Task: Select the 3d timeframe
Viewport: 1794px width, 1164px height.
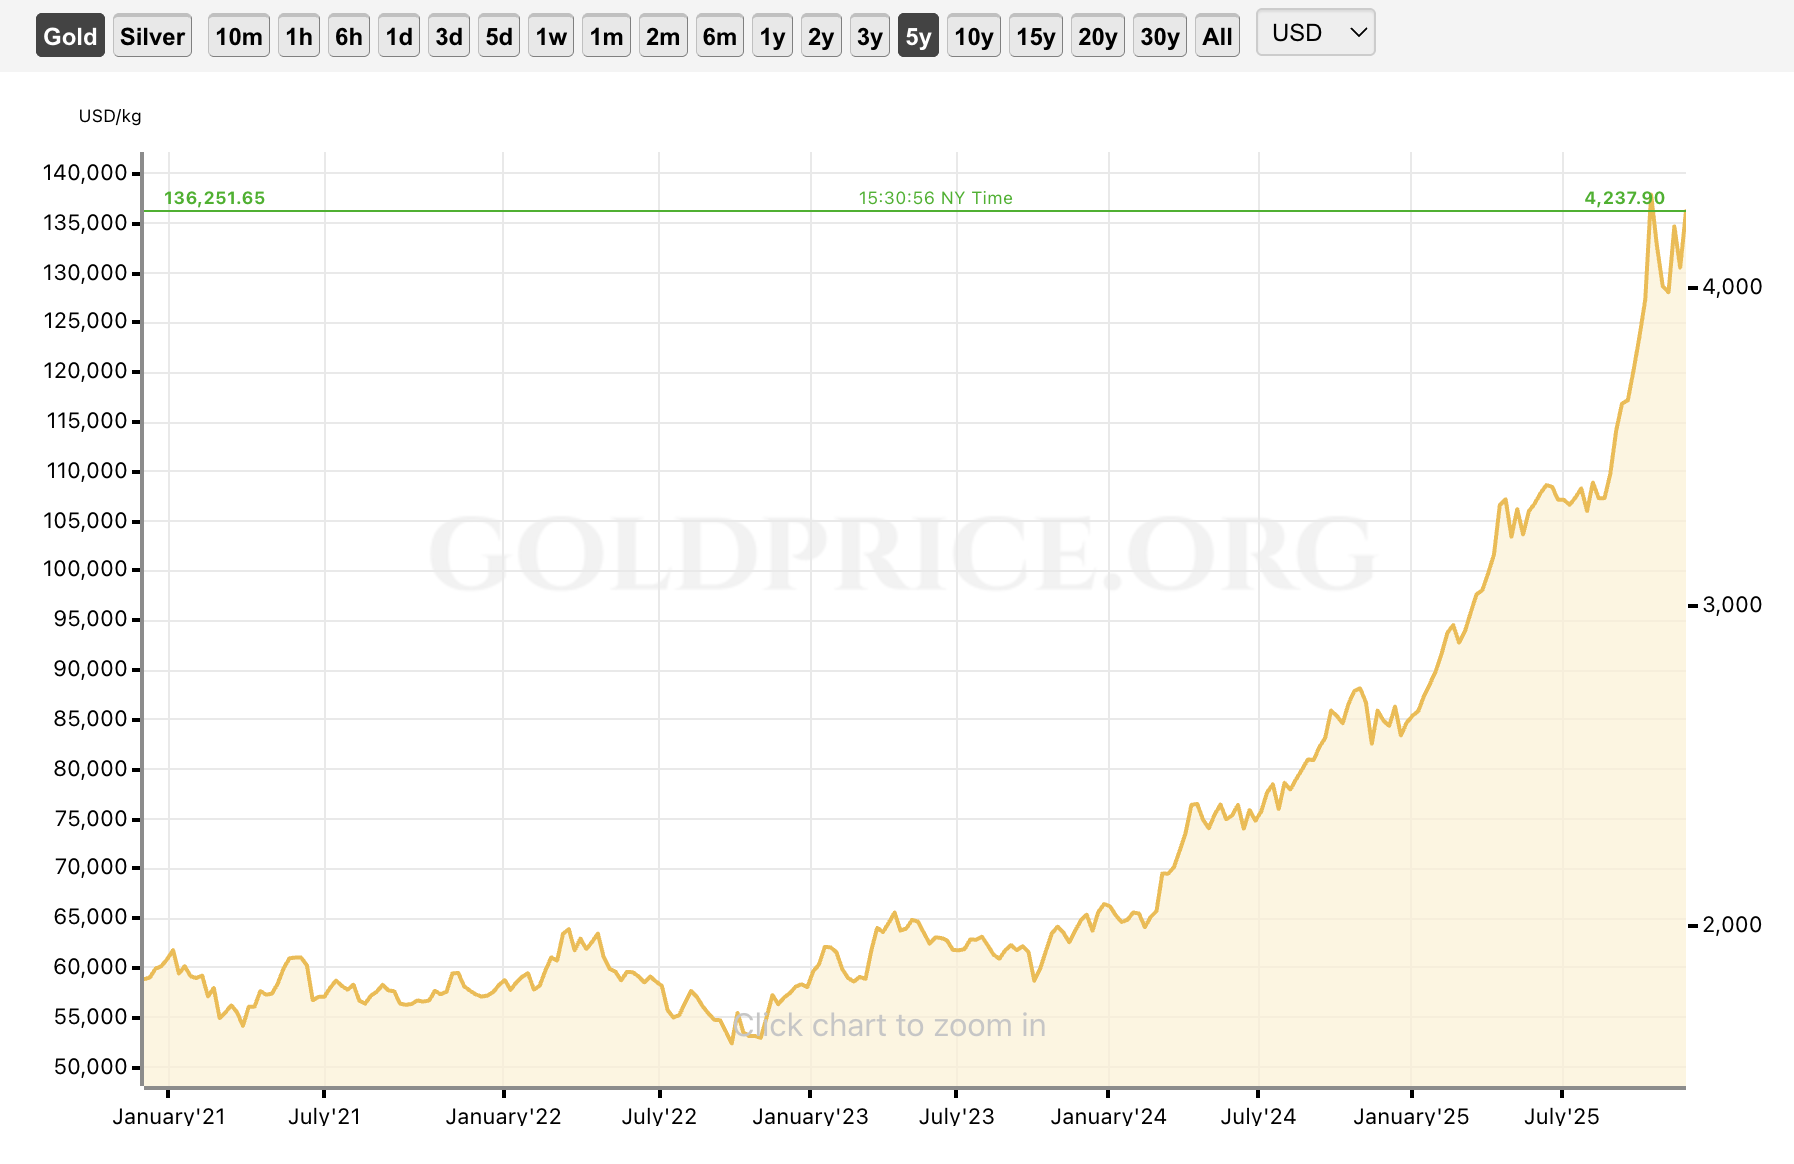Action: point(448,34)
